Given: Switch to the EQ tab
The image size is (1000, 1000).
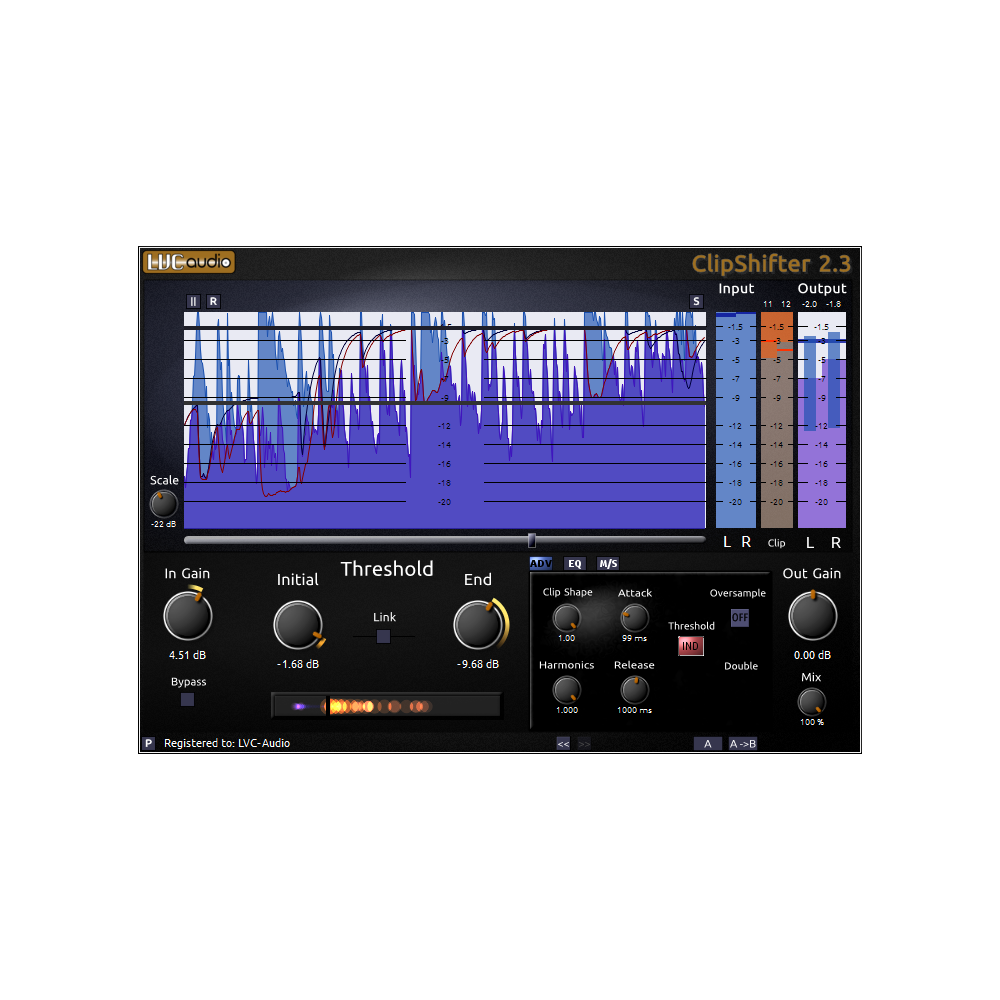Looking at the screenshot, I should 575,563.
